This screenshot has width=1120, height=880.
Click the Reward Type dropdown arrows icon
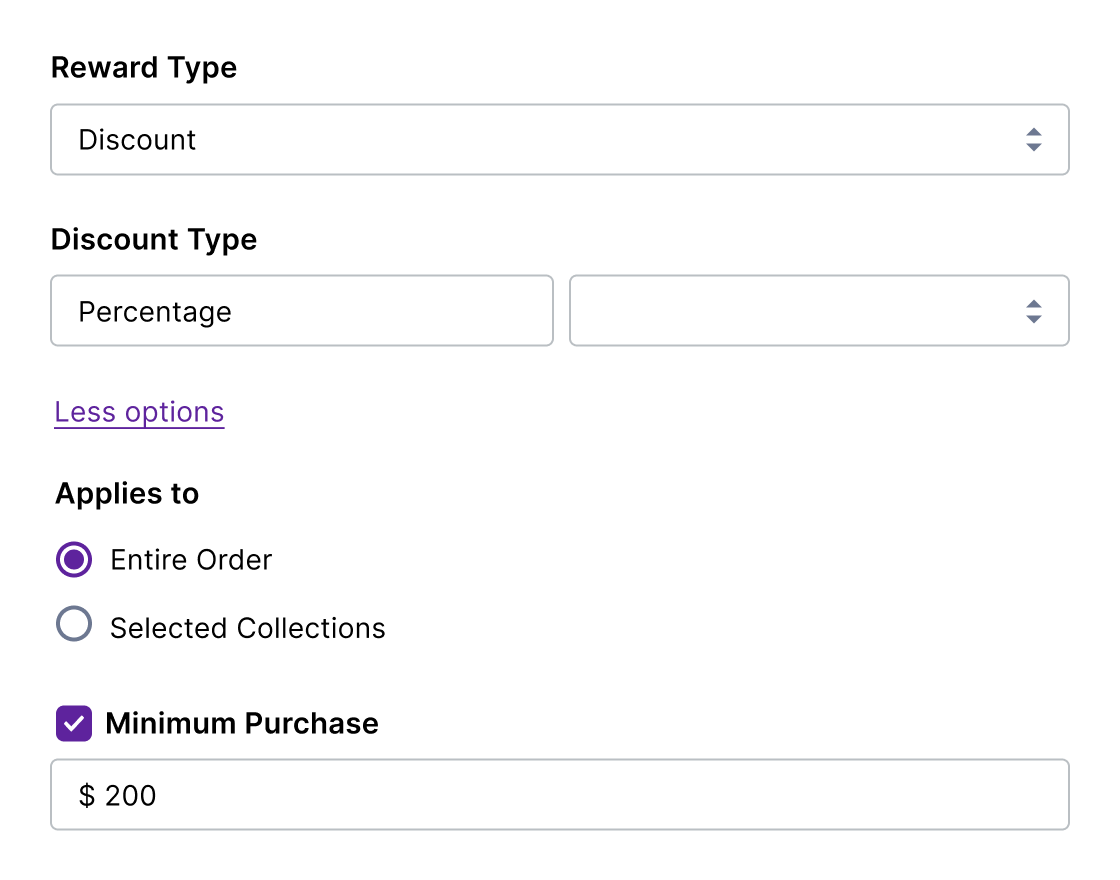[1033, 139]
